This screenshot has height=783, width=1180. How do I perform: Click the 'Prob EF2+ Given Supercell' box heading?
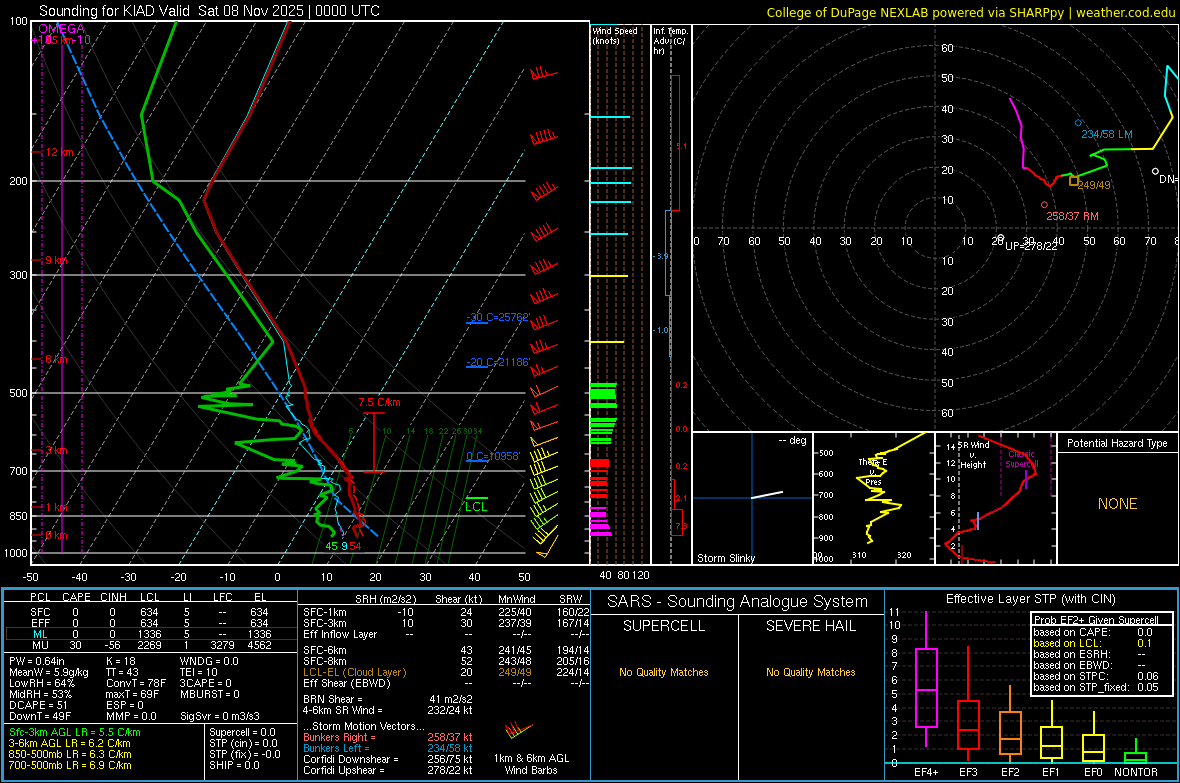pyautogui.click(x=1096, y=620)
